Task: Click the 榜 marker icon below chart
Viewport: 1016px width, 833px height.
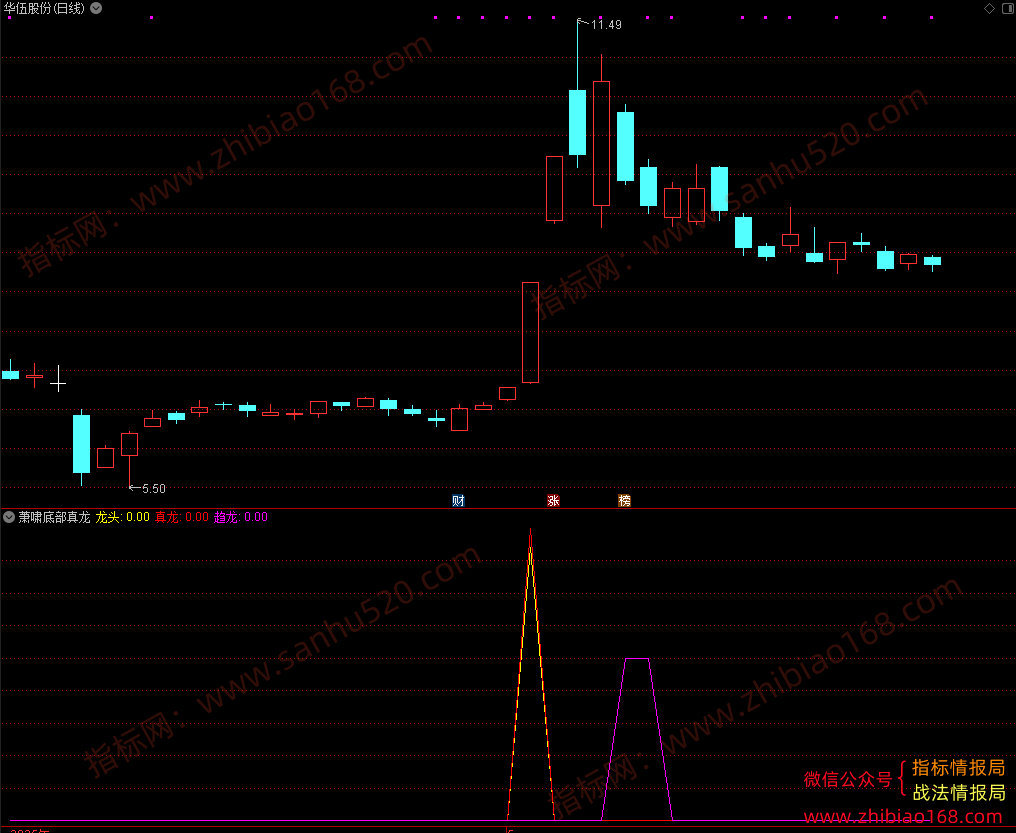Action: click(624, 500)
